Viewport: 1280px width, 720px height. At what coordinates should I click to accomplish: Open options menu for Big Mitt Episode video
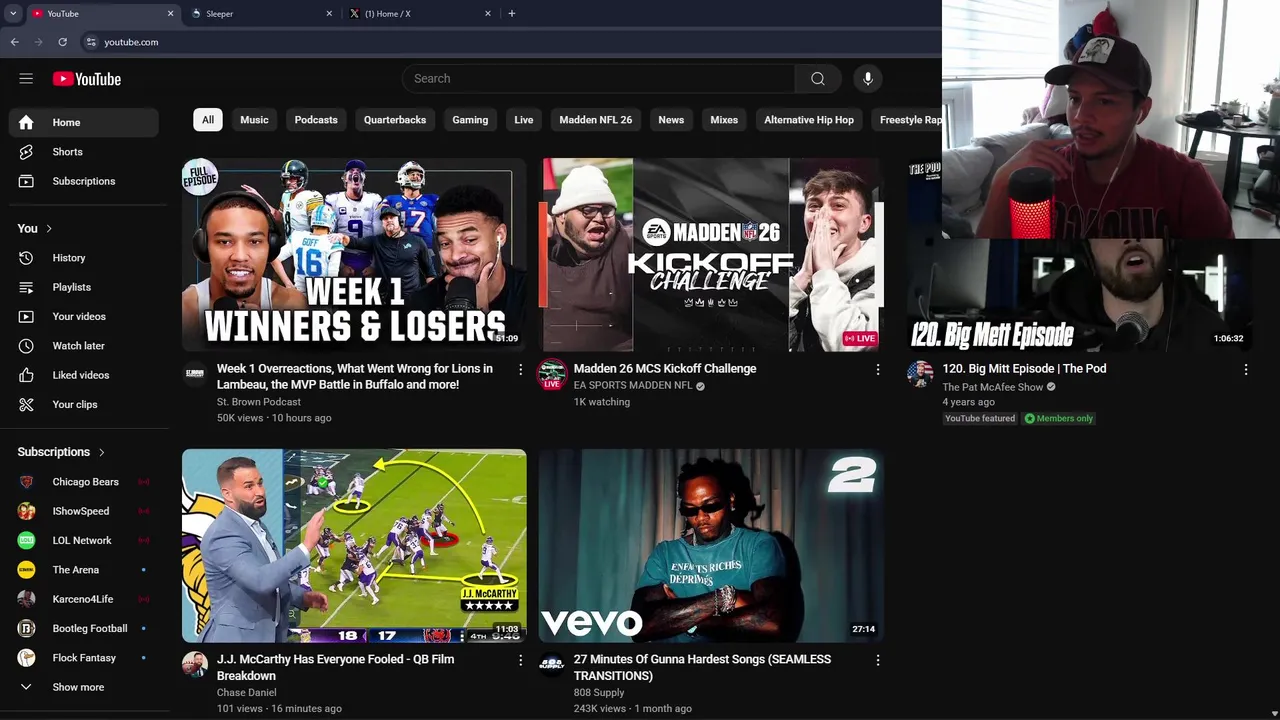(1246, 369)
